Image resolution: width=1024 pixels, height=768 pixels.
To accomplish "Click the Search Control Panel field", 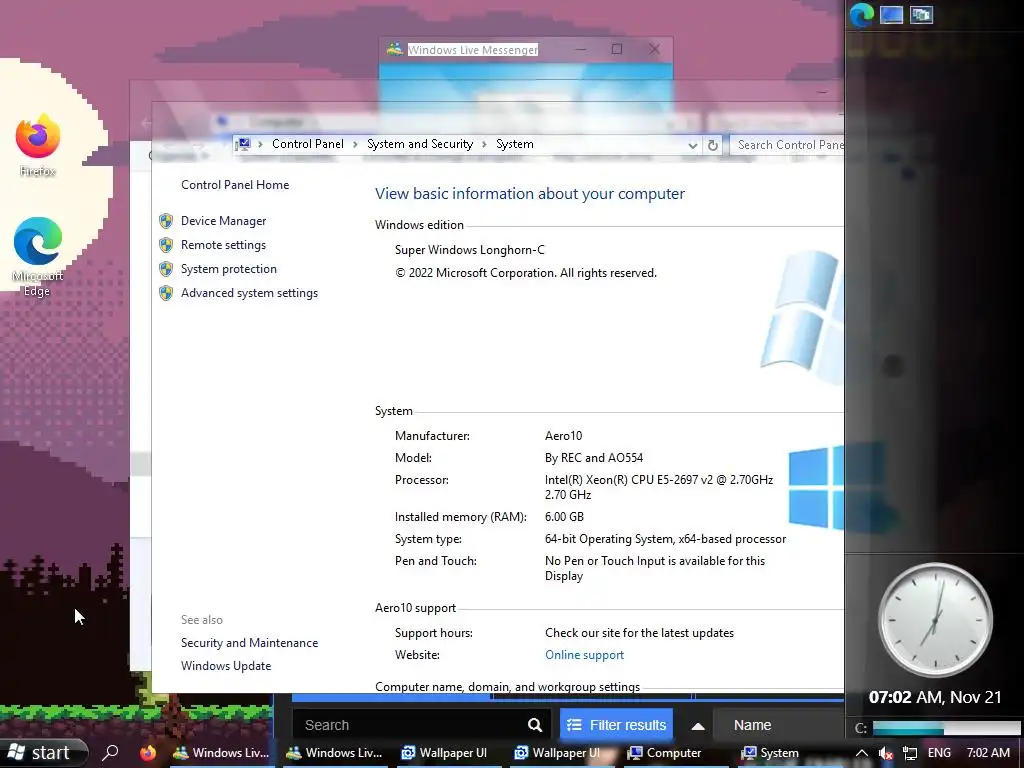I will (x=787, y=145).
